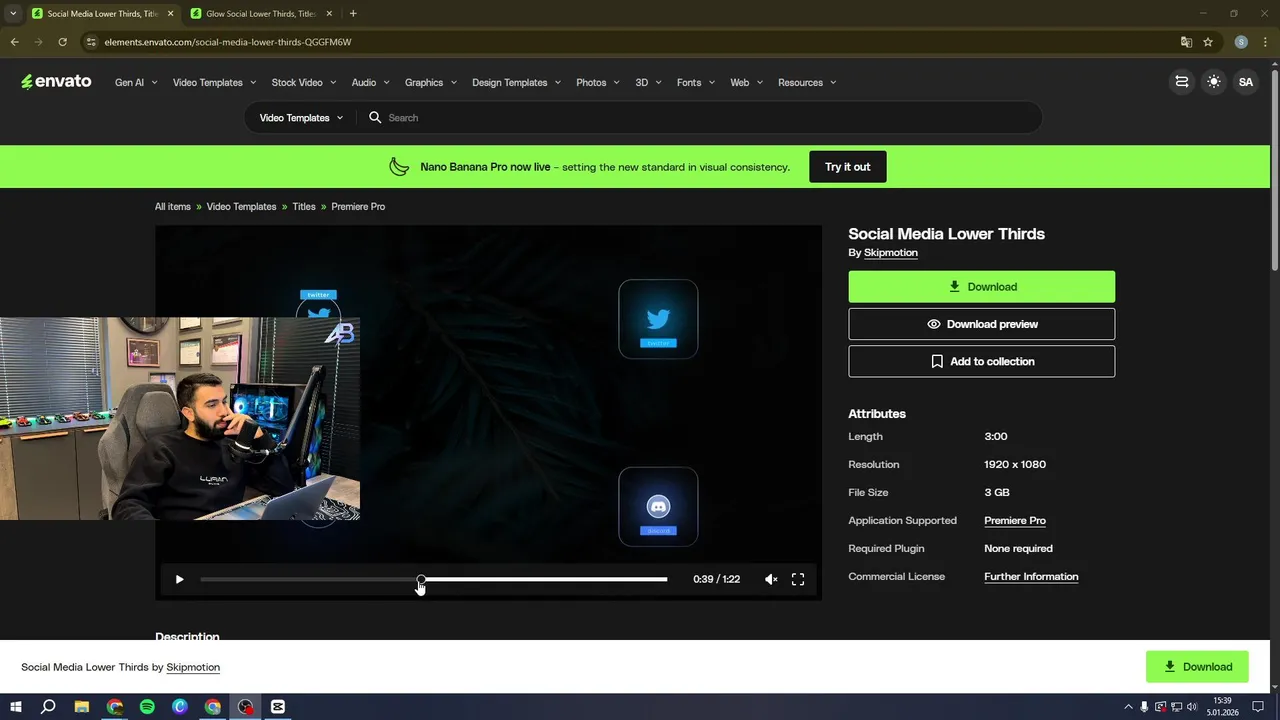The width and height of the screenshot is (1280, 720).
Task: Close the Glow Social Lower Thirds tab
Action: (x=329, y=14)
